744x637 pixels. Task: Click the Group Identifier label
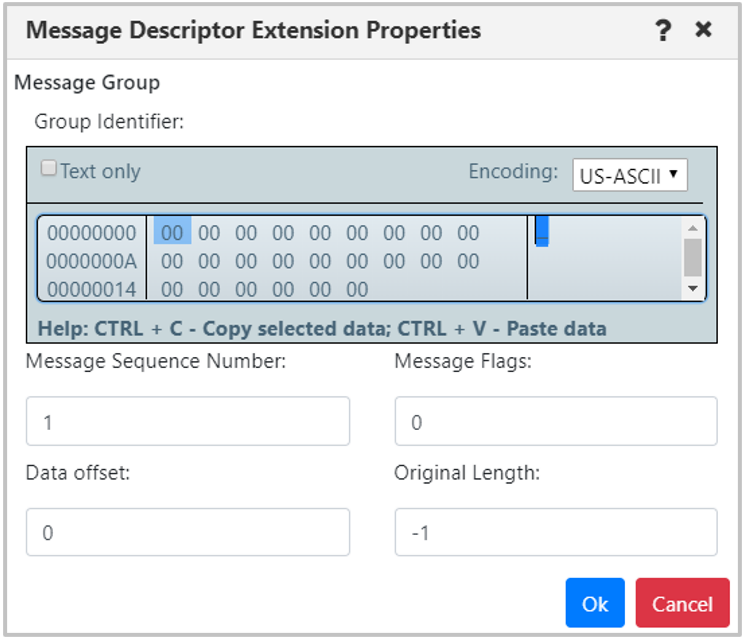click(109, 122)
